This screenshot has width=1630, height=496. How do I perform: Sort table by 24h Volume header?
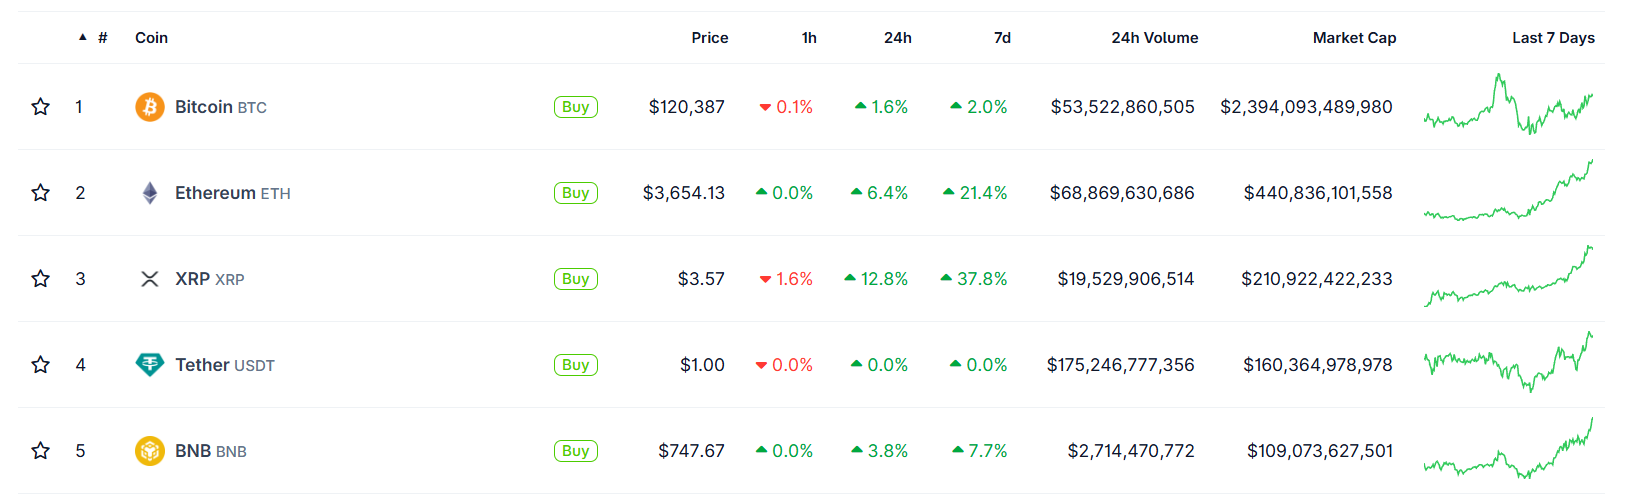point(1154,38)
